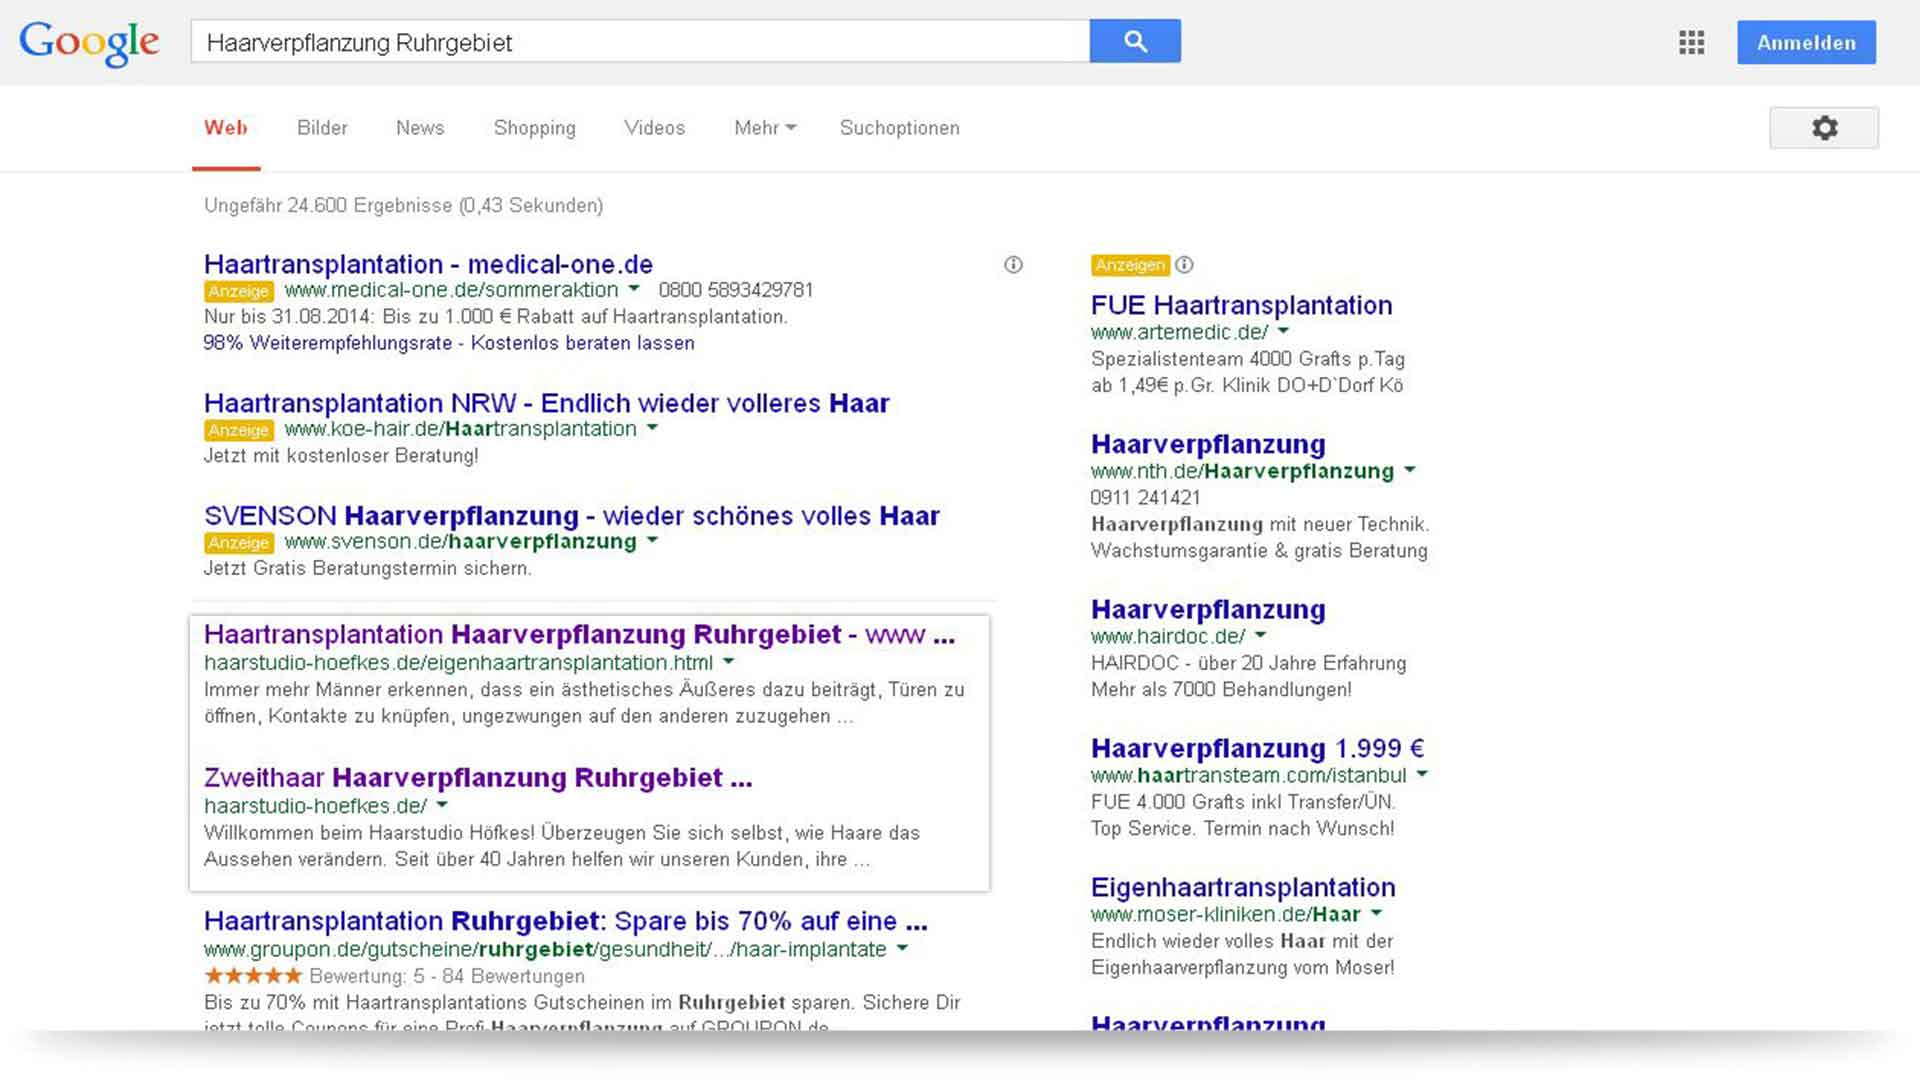1920x1080 pixels.
Task: Open Eigenhaartransplantation sidebar ad
Action: click(1243, 887)
